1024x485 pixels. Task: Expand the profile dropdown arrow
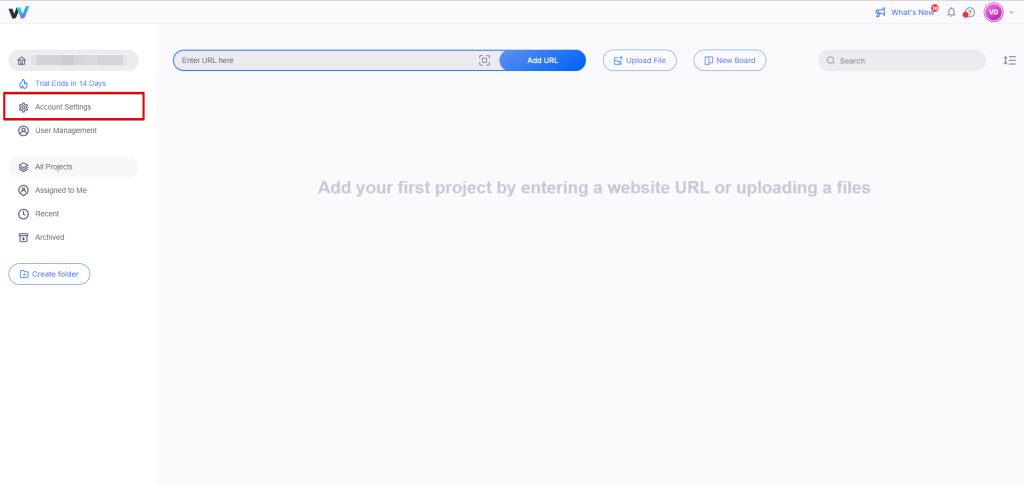point(1011,12)
